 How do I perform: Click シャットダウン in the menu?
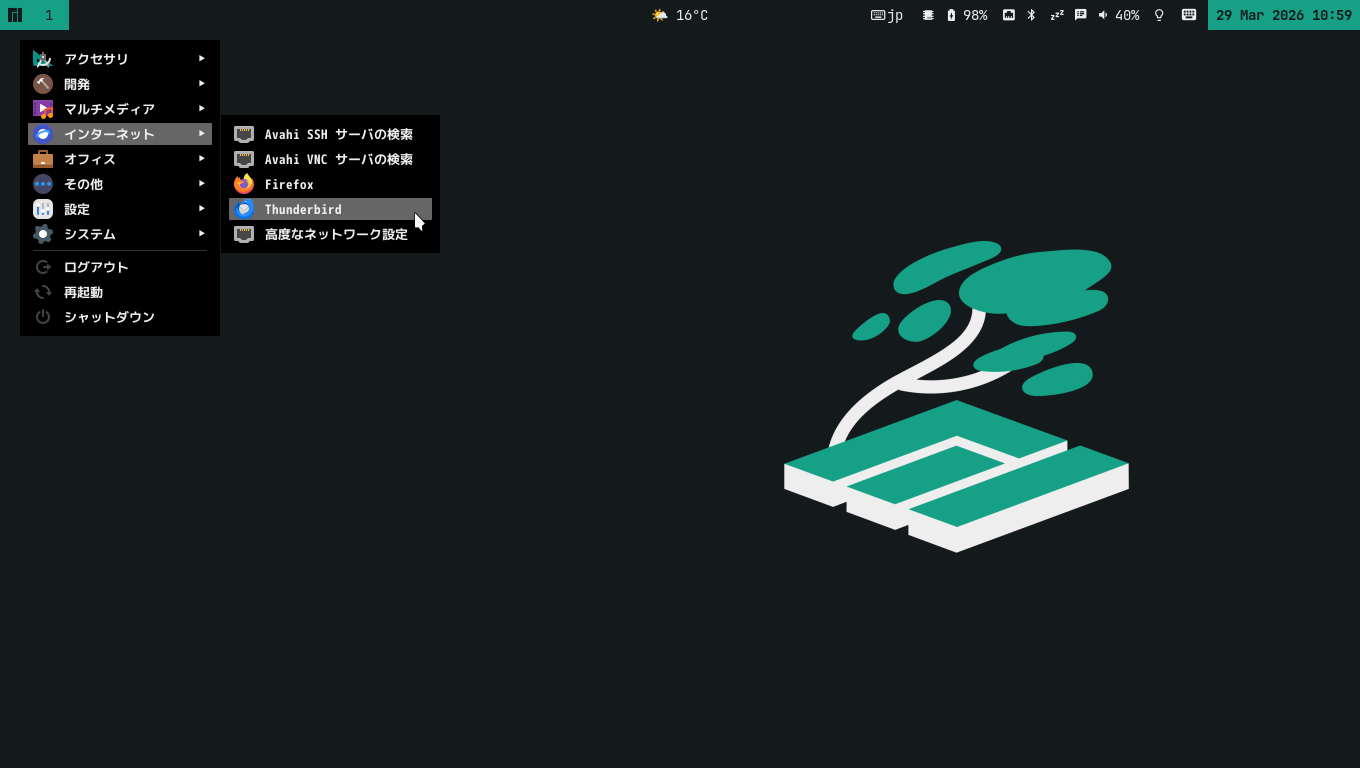108,317
